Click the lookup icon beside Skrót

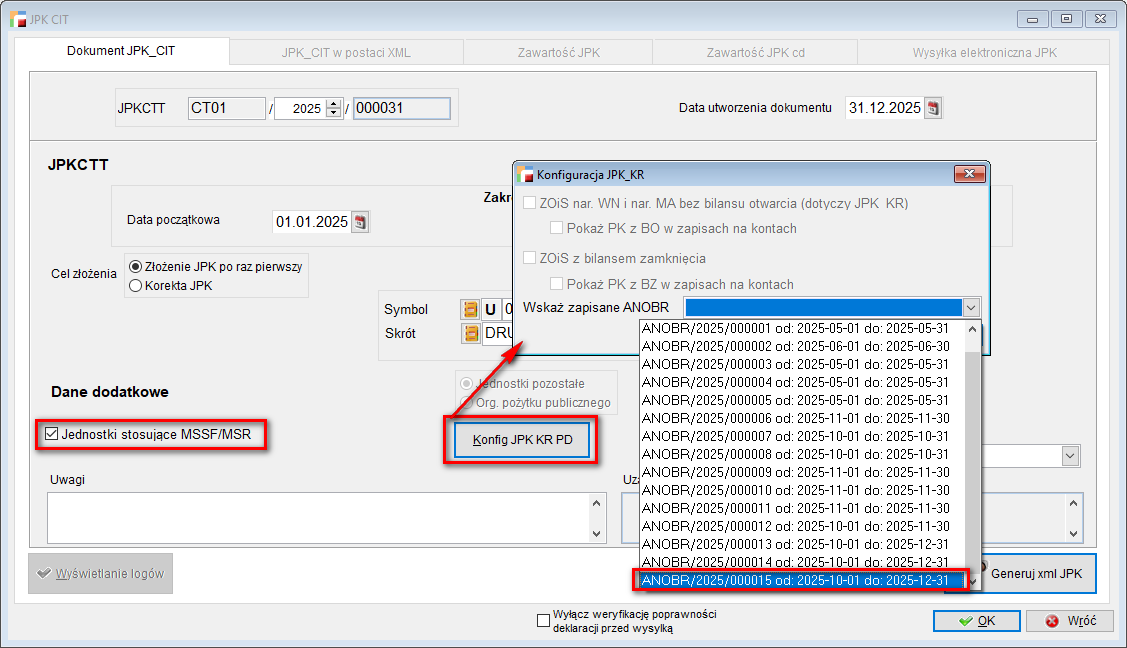coord(469,333)
